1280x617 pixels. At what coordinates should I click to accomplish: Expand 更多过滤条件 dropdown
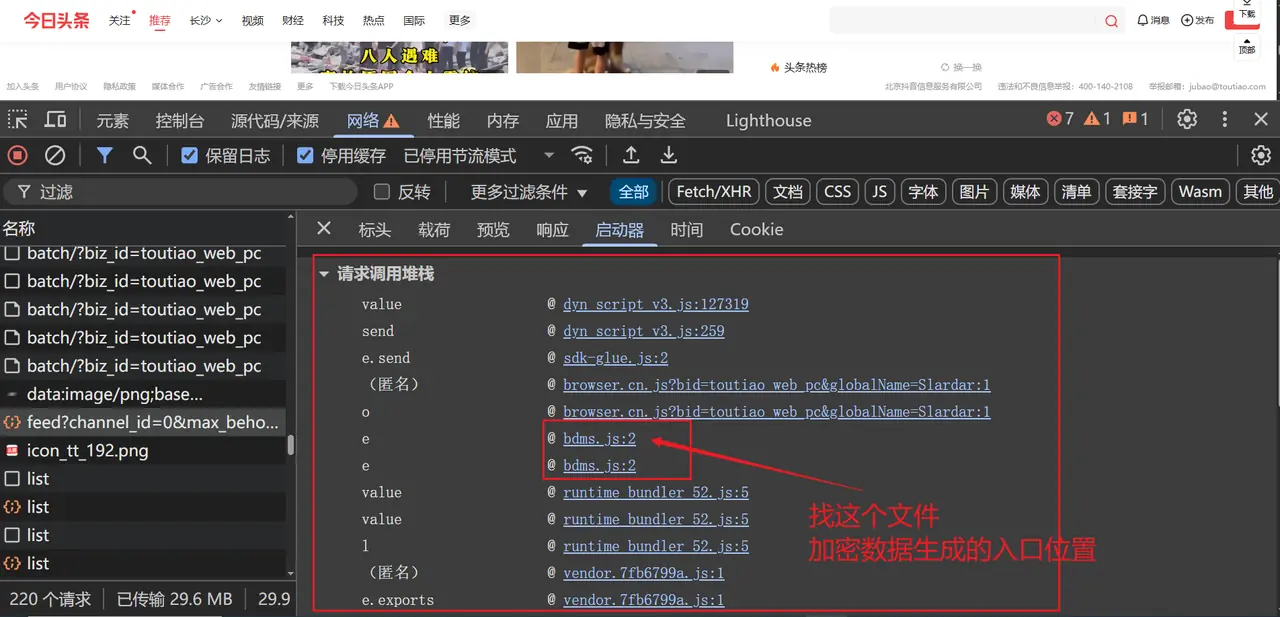click(x=529, y=192)
